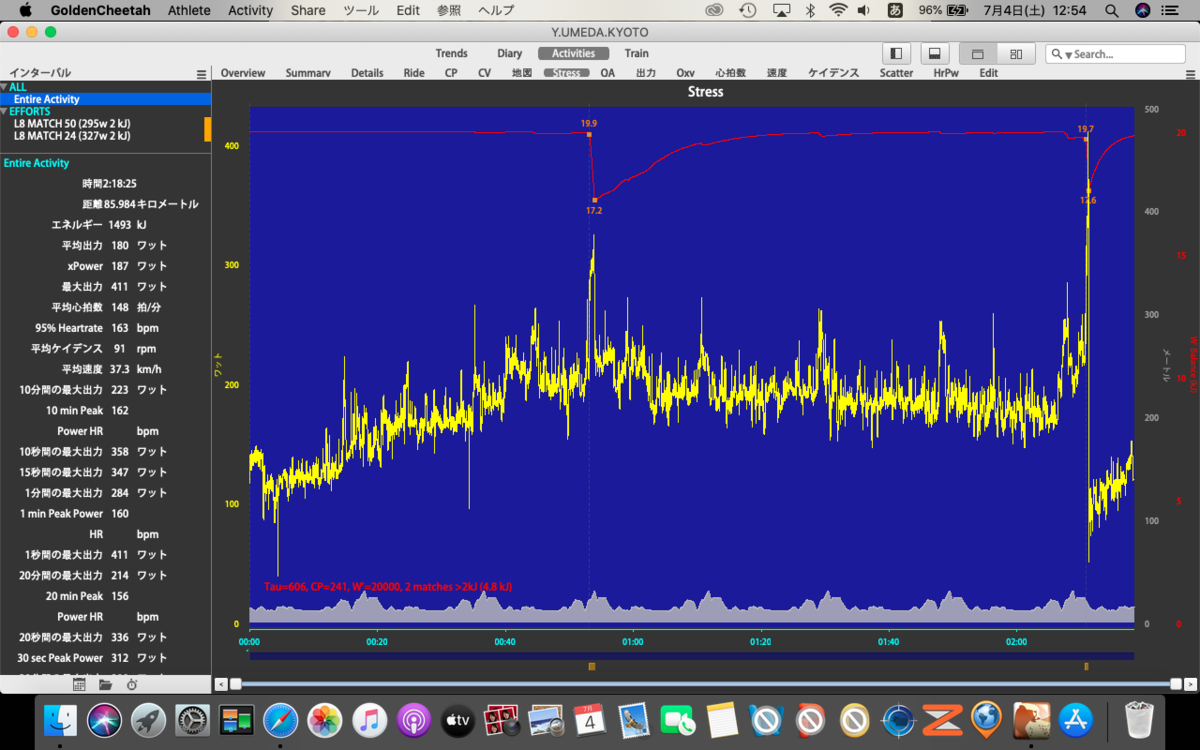Open the Ride chart tab

tap(414, 73)
